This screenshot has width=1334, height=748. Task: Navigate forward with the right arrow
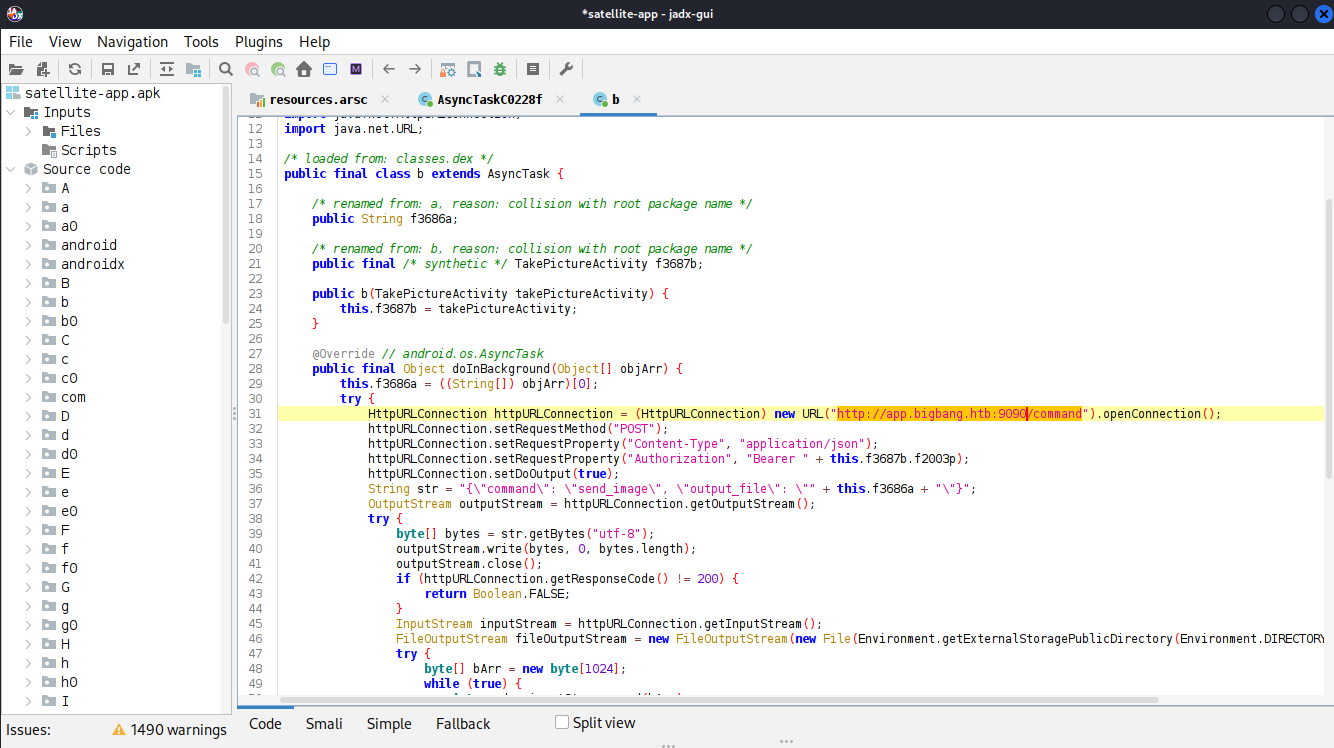(415, 69)
